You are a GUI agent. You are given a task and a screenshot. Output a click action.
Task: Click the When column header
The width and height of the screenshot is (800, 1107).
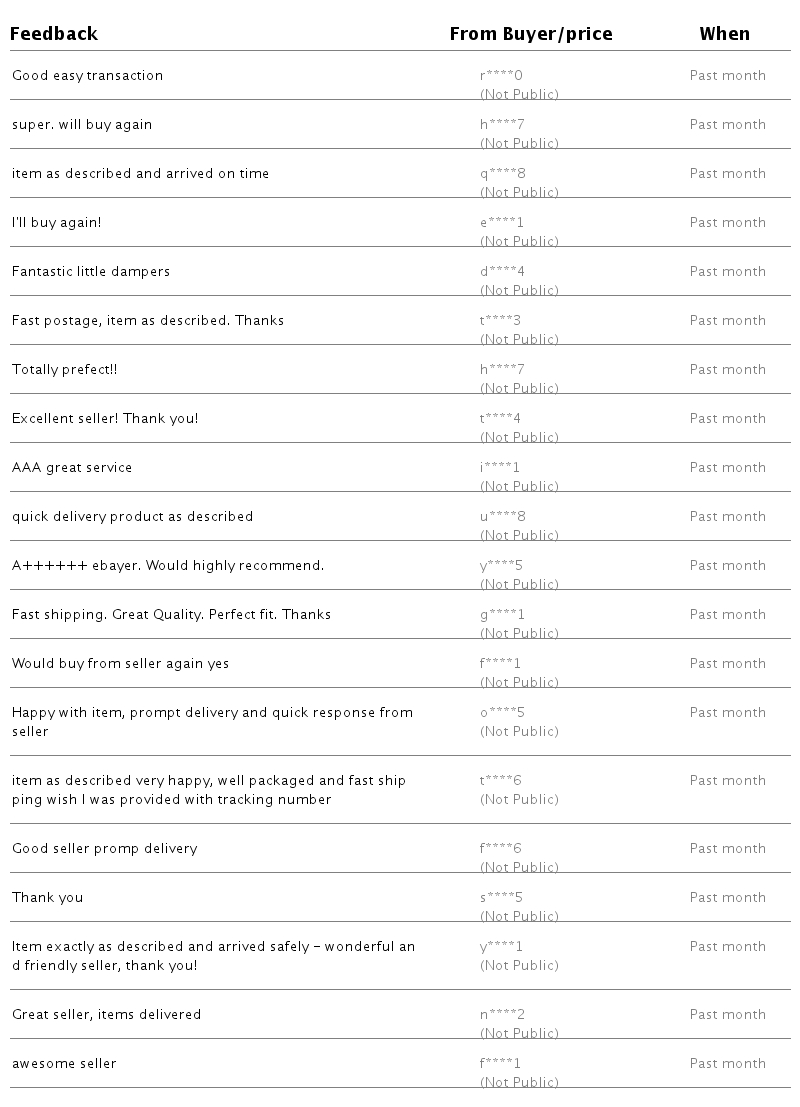[x=724, y=34]
